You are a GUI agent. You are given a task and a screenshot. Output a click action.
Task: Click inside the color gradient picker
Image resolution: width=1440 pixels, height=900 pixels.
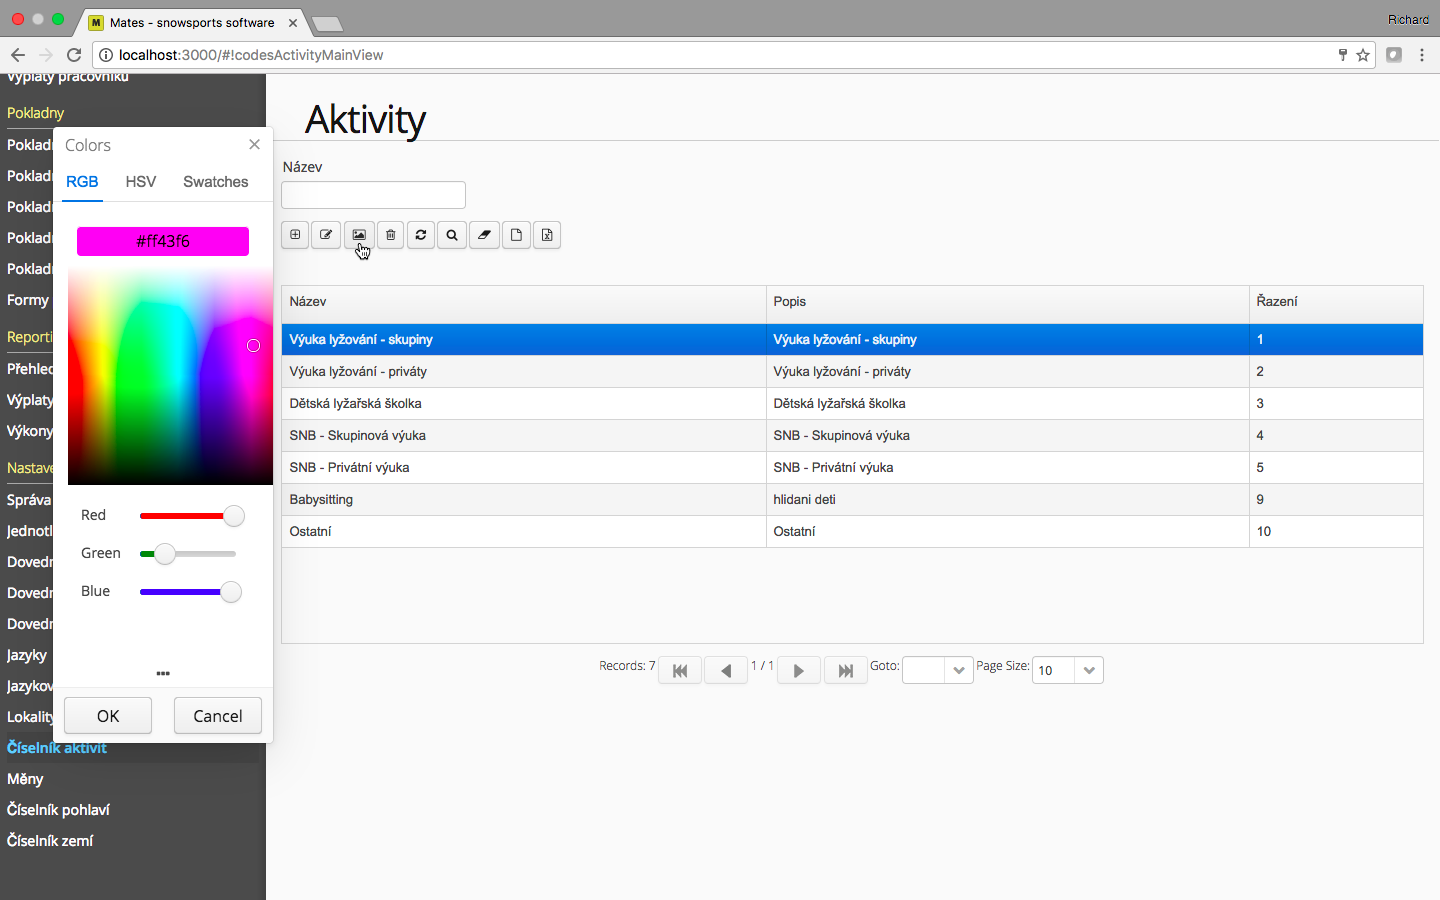coord(170,377)
